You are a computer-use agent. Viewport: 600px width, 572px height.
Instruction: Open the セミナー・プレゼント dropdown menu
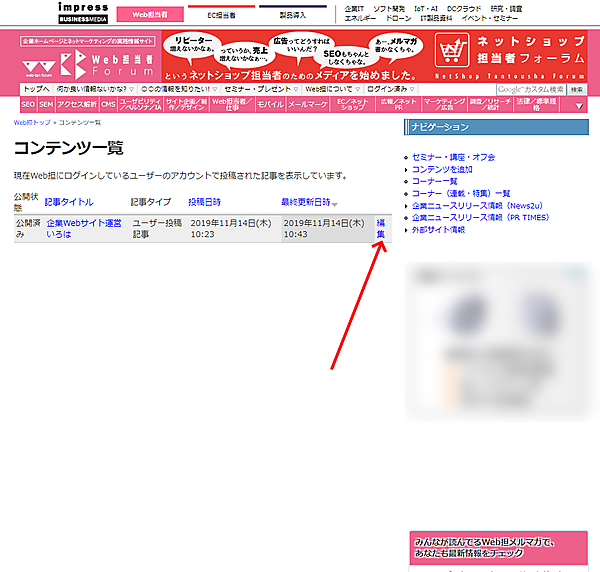261,89
